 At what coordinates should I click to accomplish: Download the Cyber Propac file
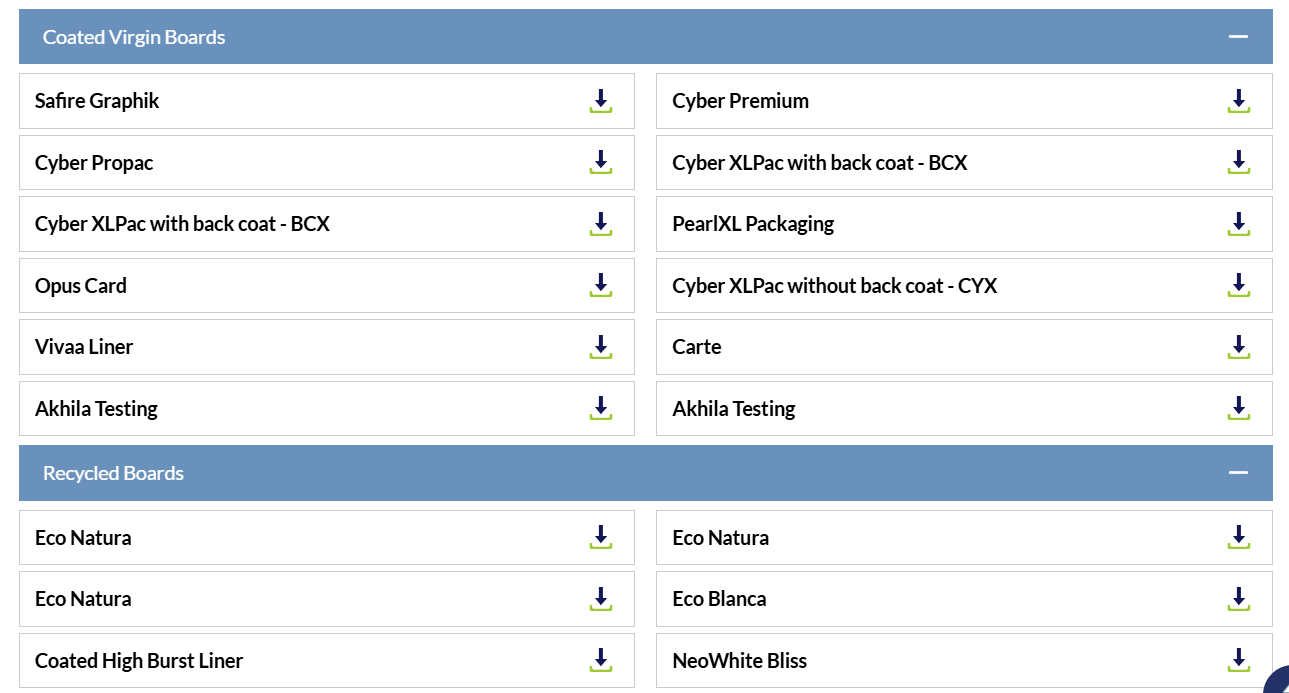(600, 163)
